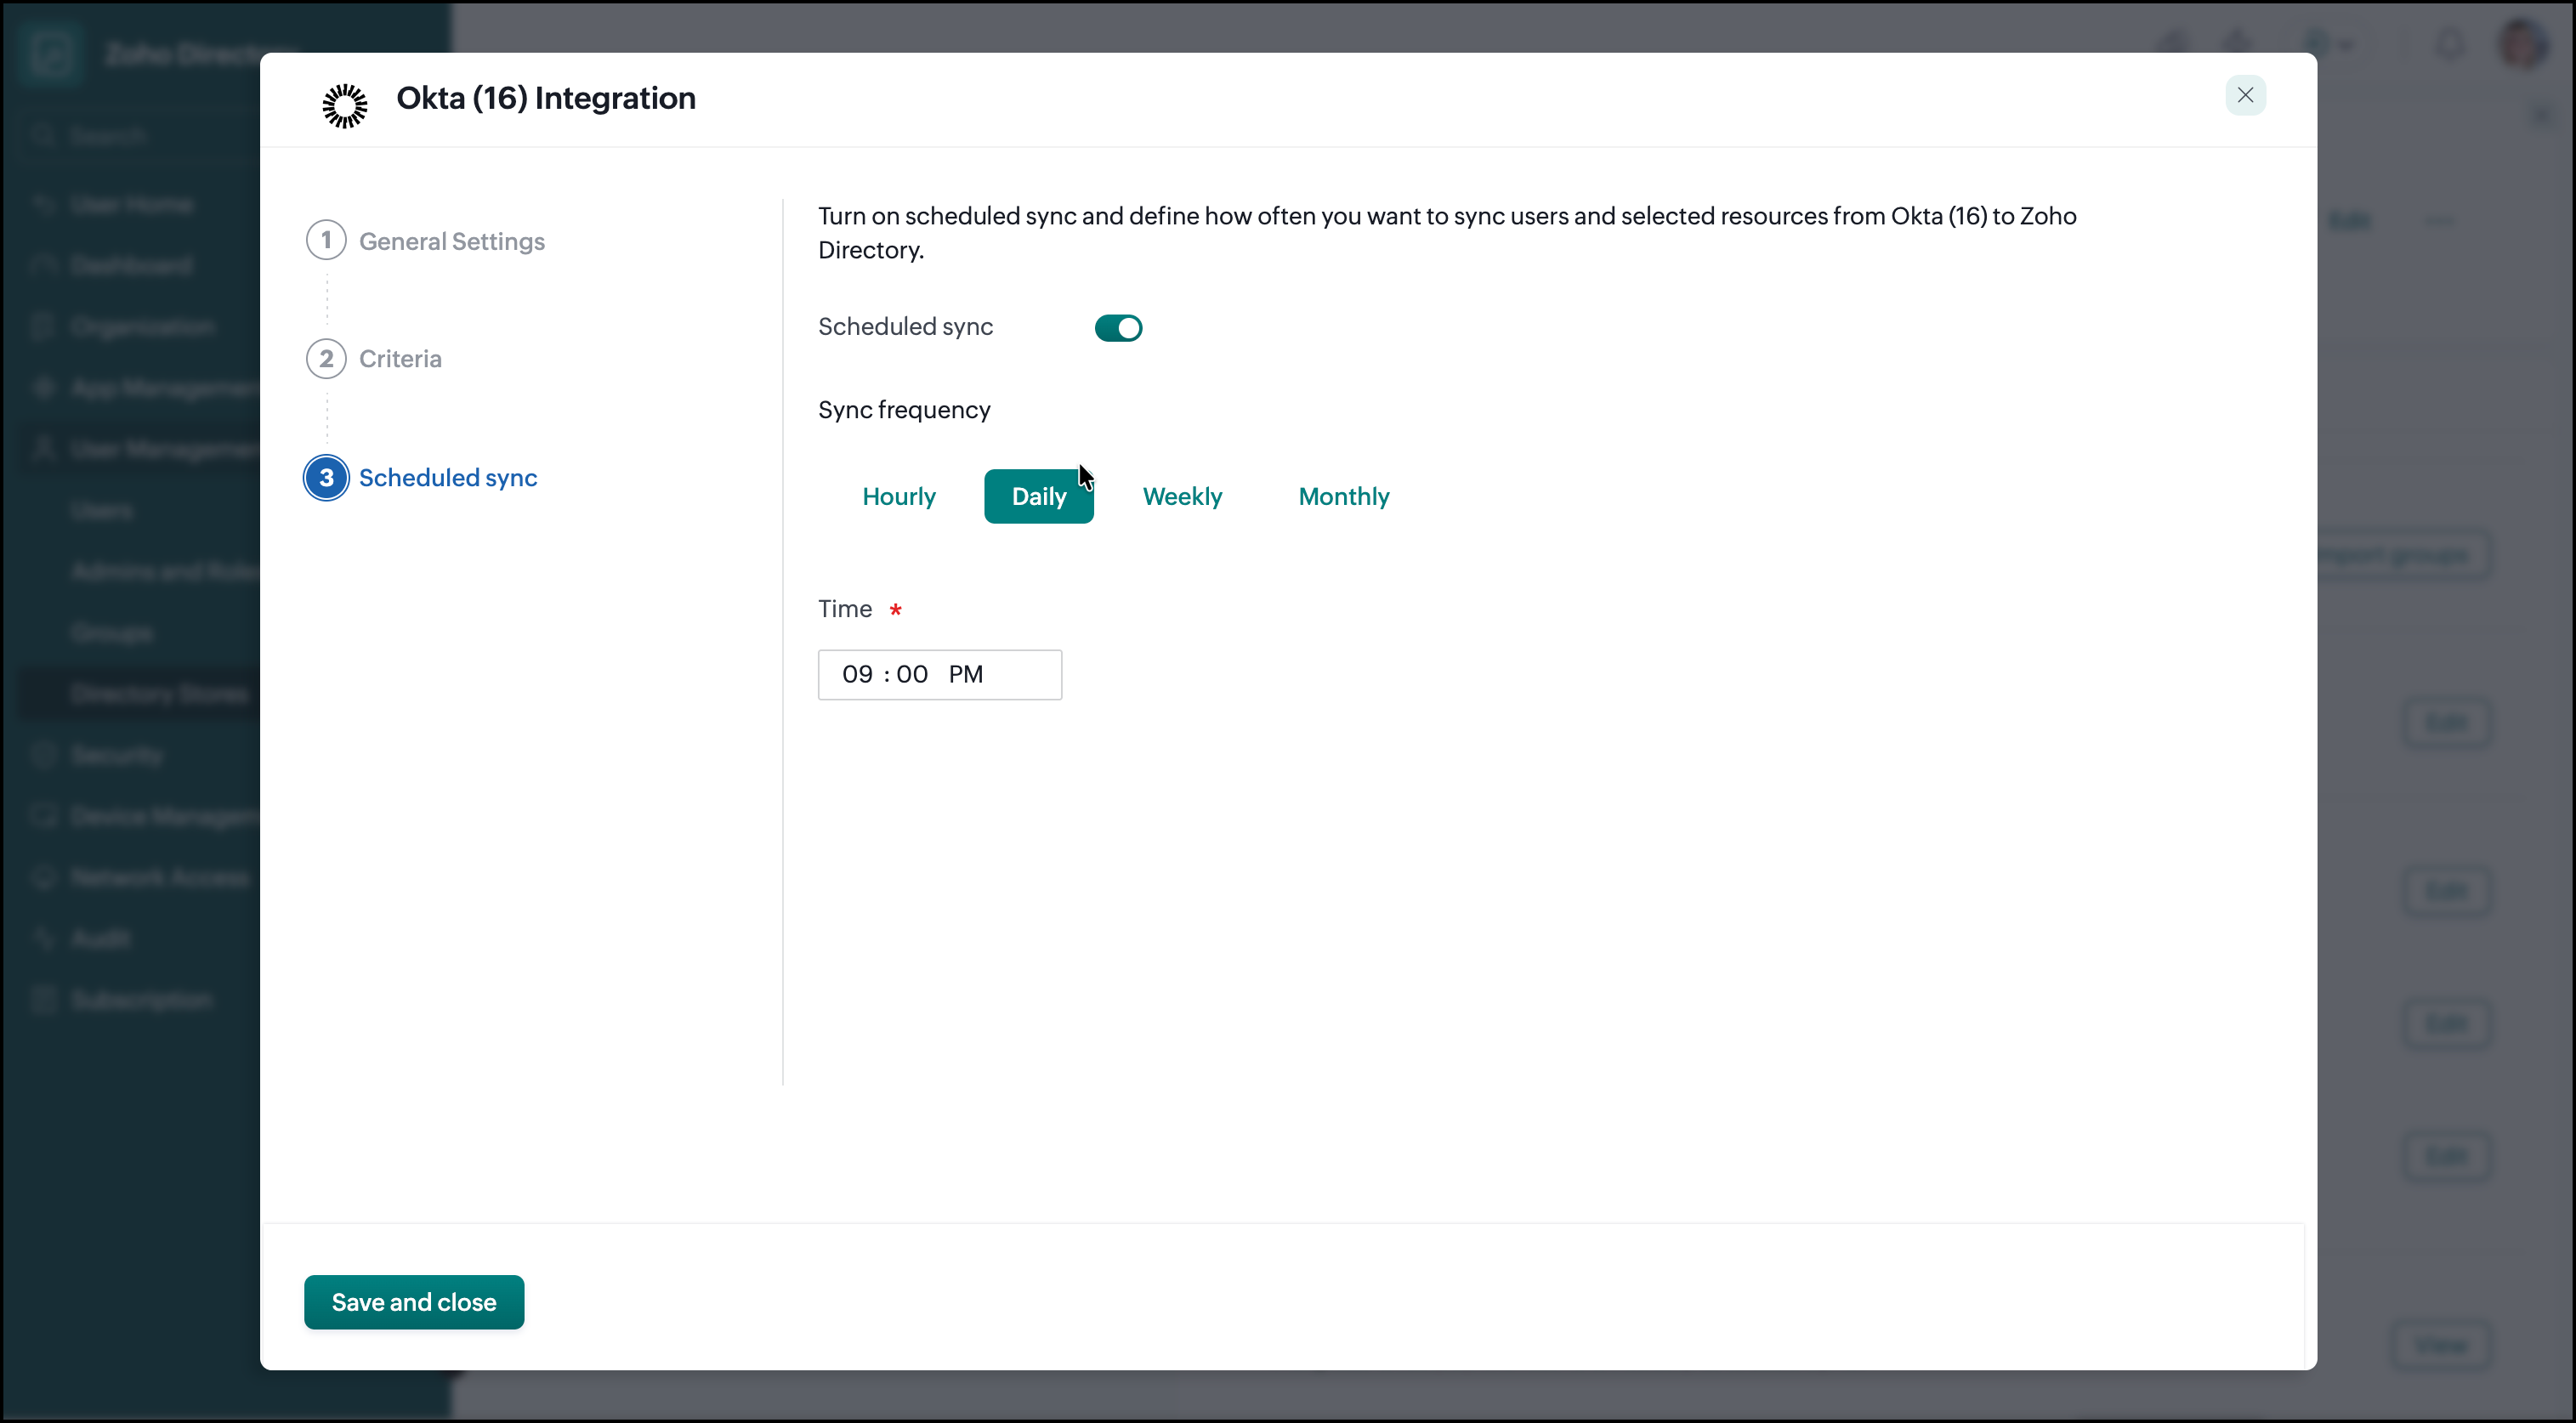
Task: Choose Weekly sync frequency
Action: 1182,496
